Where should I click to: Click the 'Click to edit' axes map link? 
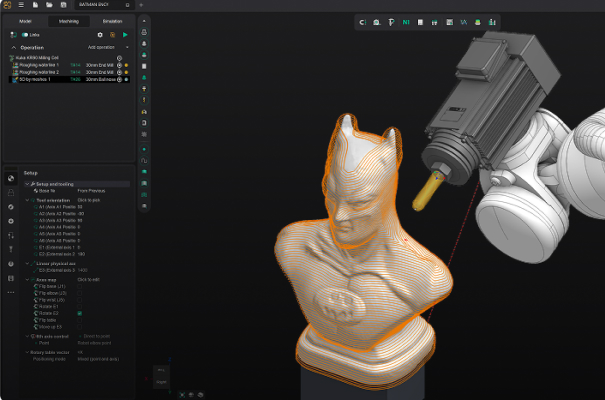click(90, 279)
